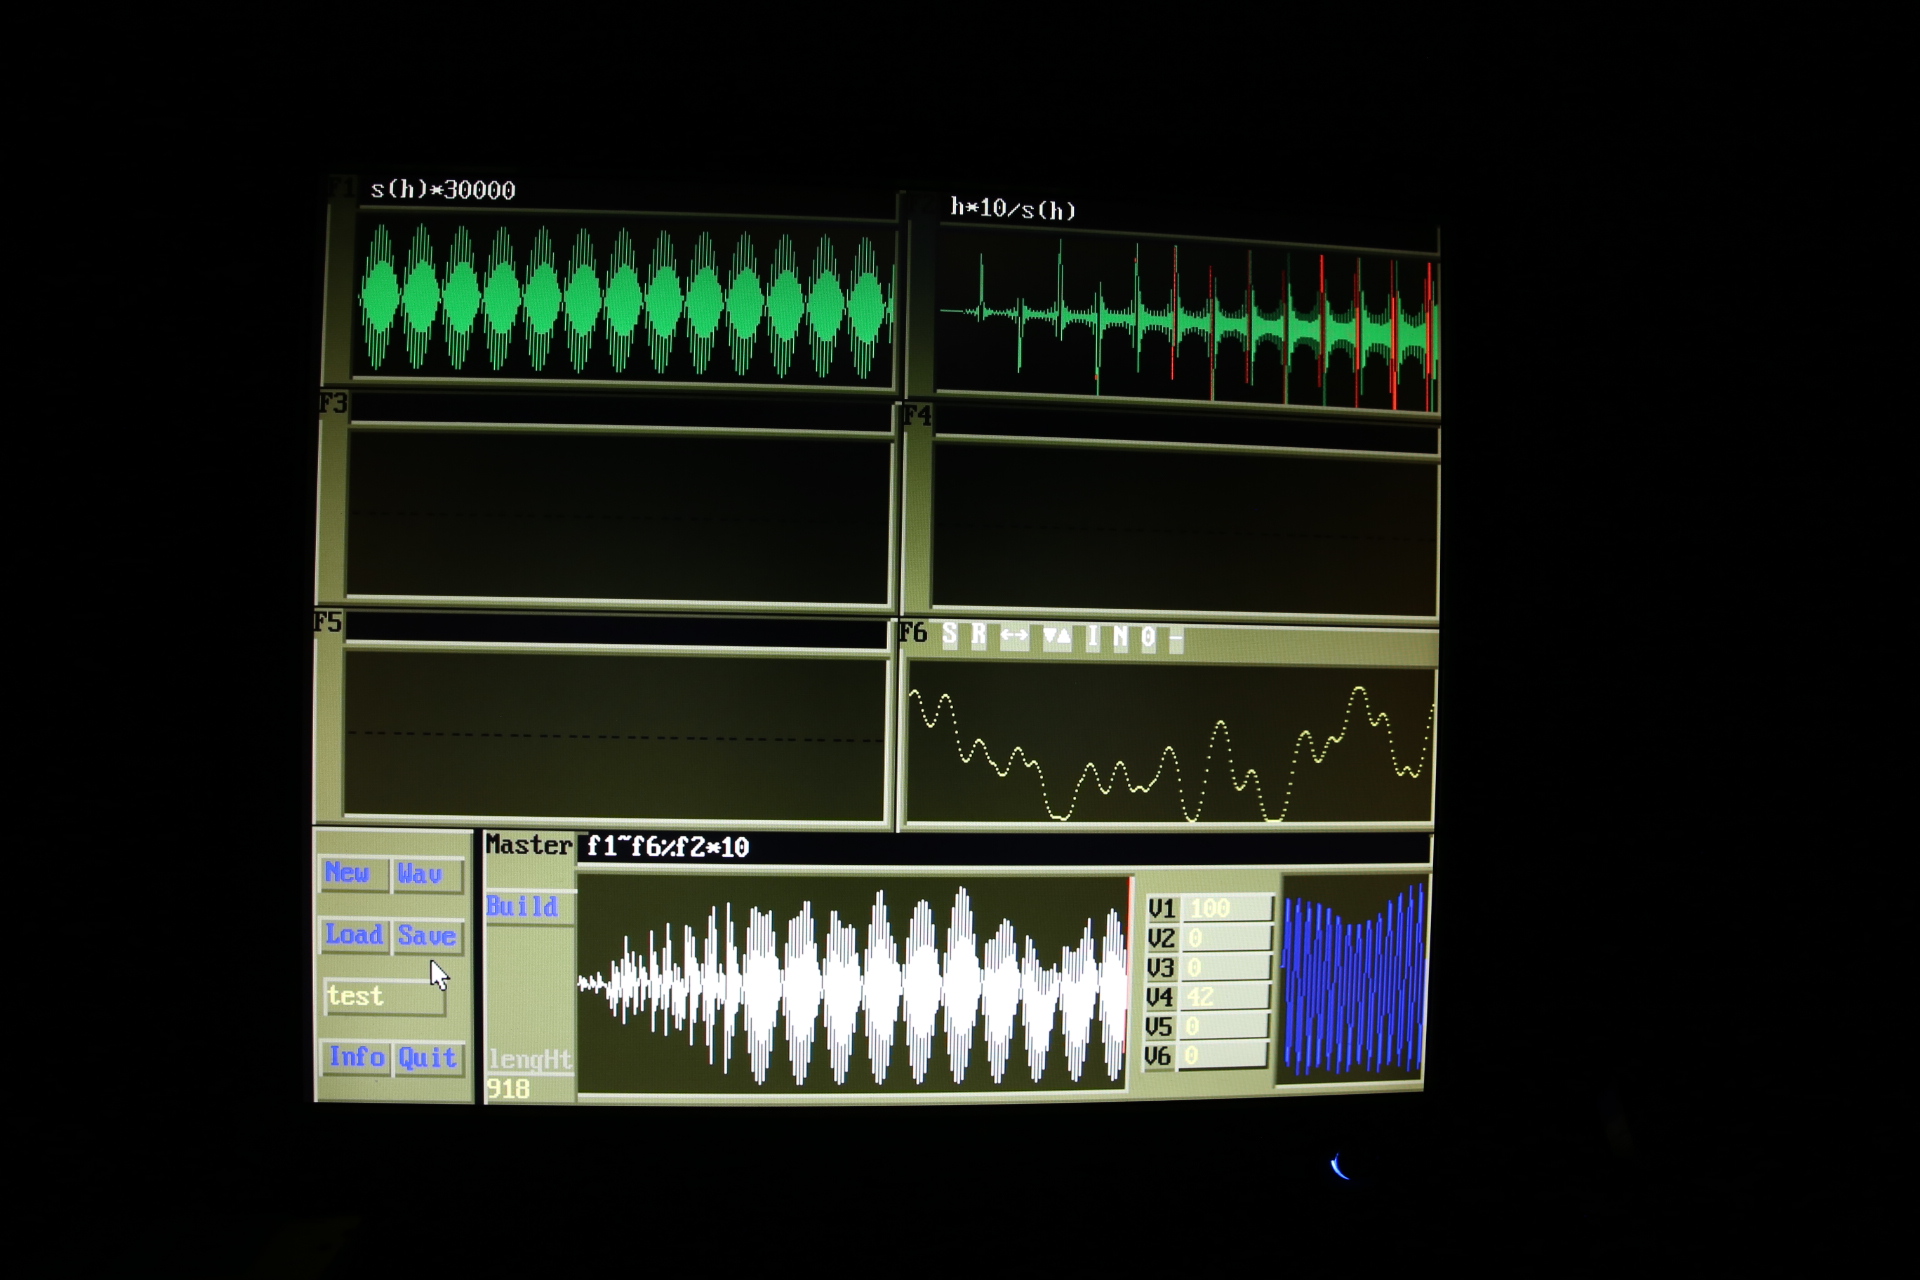1920x1280 pixels.
Task: Click the Save button
Action: click(428, 937)
